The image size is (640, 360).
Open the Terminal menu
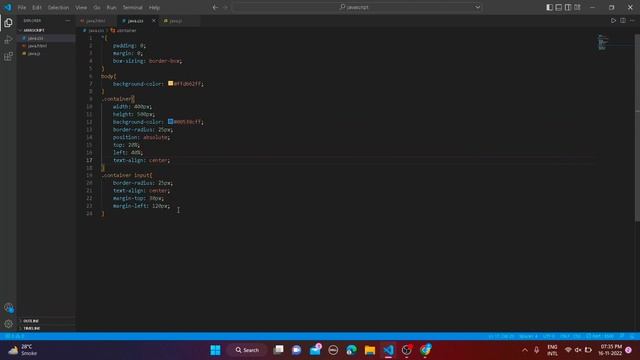pyautogui.click(x=133, y=7)
